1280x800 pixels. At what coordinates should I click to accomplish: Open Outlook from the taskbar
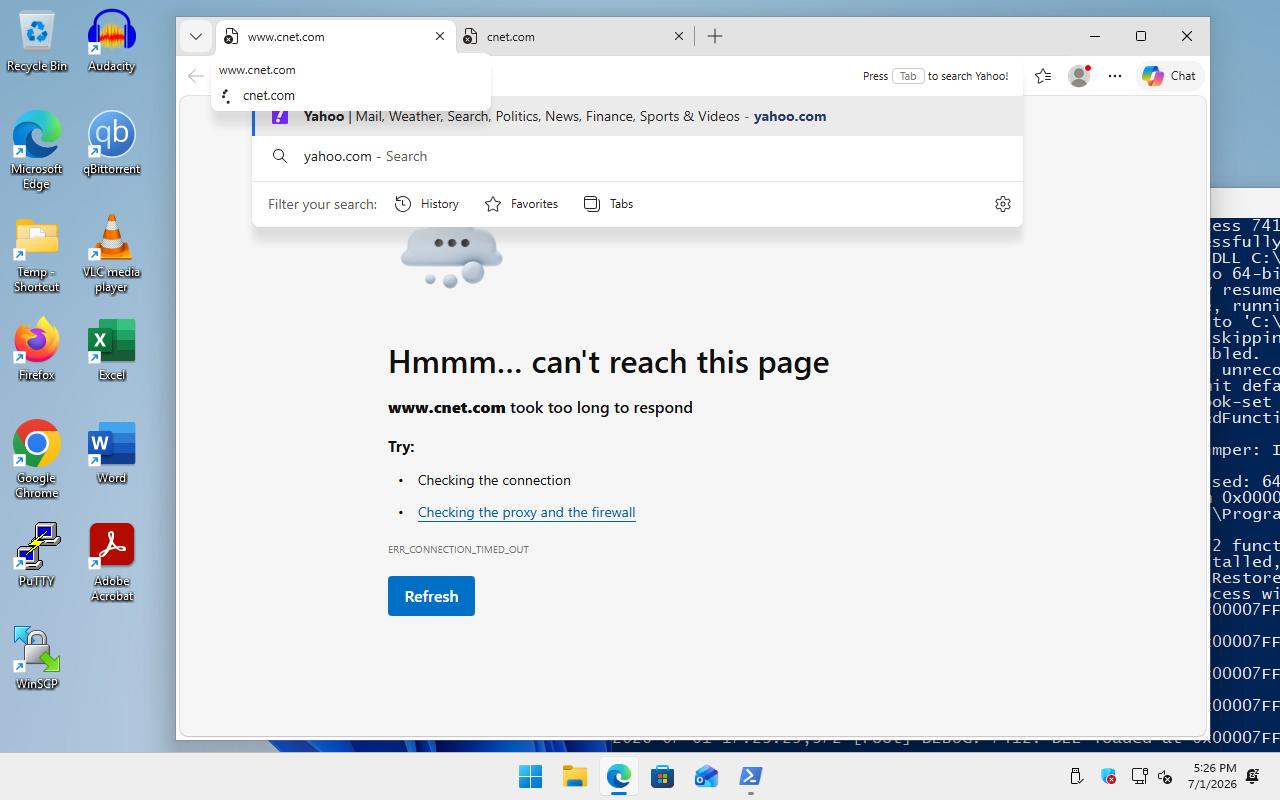point(706,776)
